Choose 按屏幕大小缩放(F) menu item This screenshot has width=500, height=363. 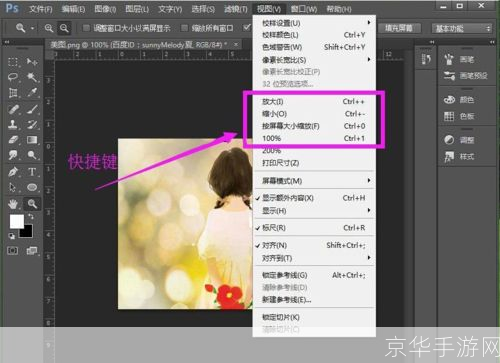(x=314, y=126)
